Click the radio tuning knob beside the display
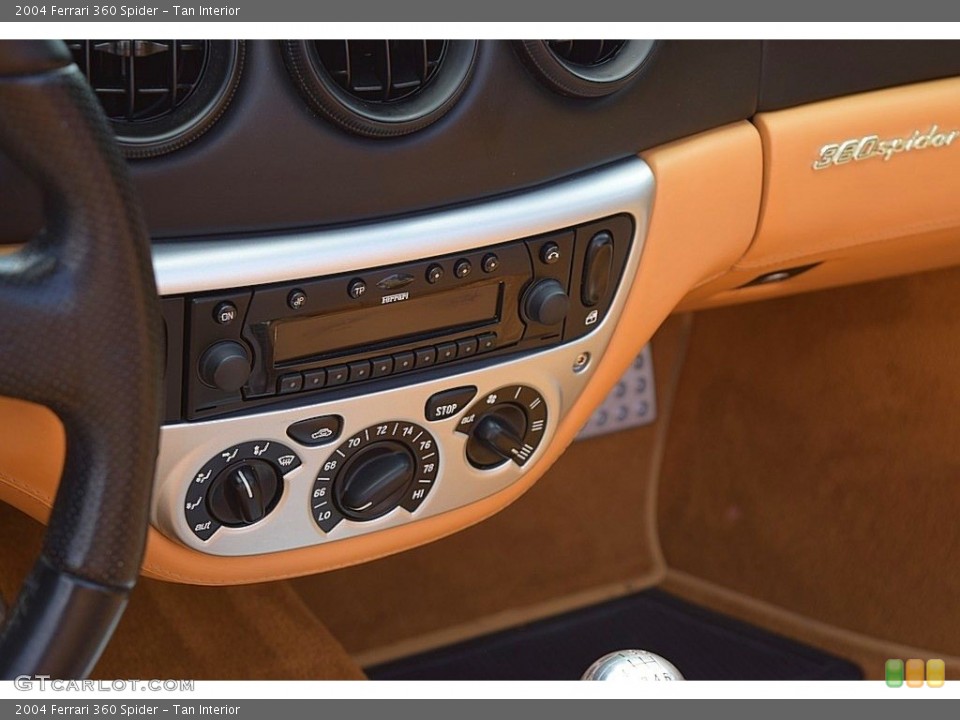The width and height of the screenshot is (960, 720). click(545, 302)
